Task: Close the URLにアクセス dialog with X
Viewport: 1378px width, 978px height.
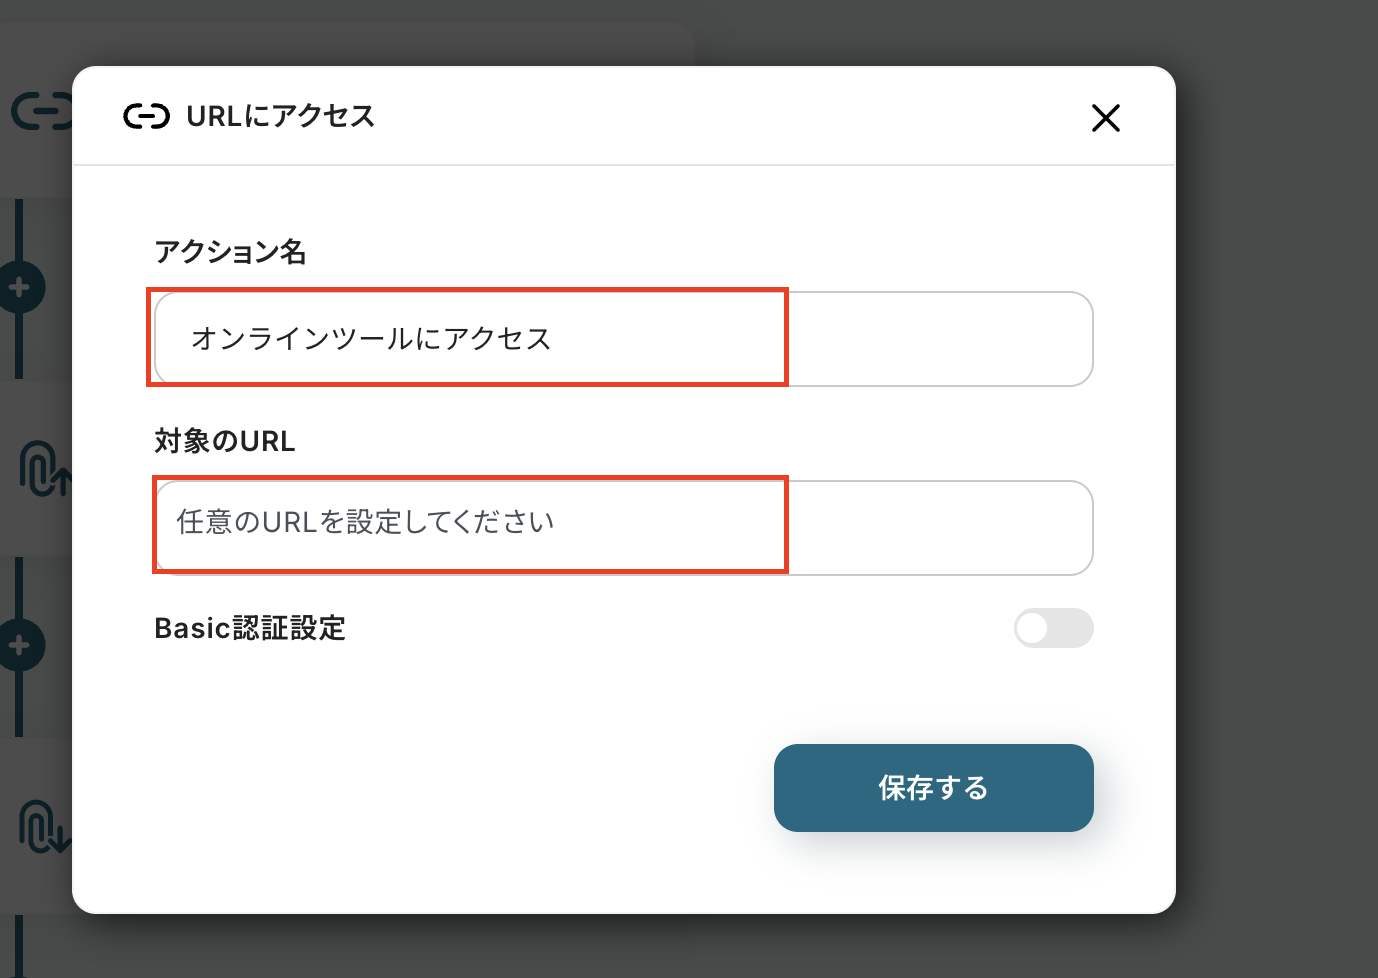Action: (x=1105, y=118)
